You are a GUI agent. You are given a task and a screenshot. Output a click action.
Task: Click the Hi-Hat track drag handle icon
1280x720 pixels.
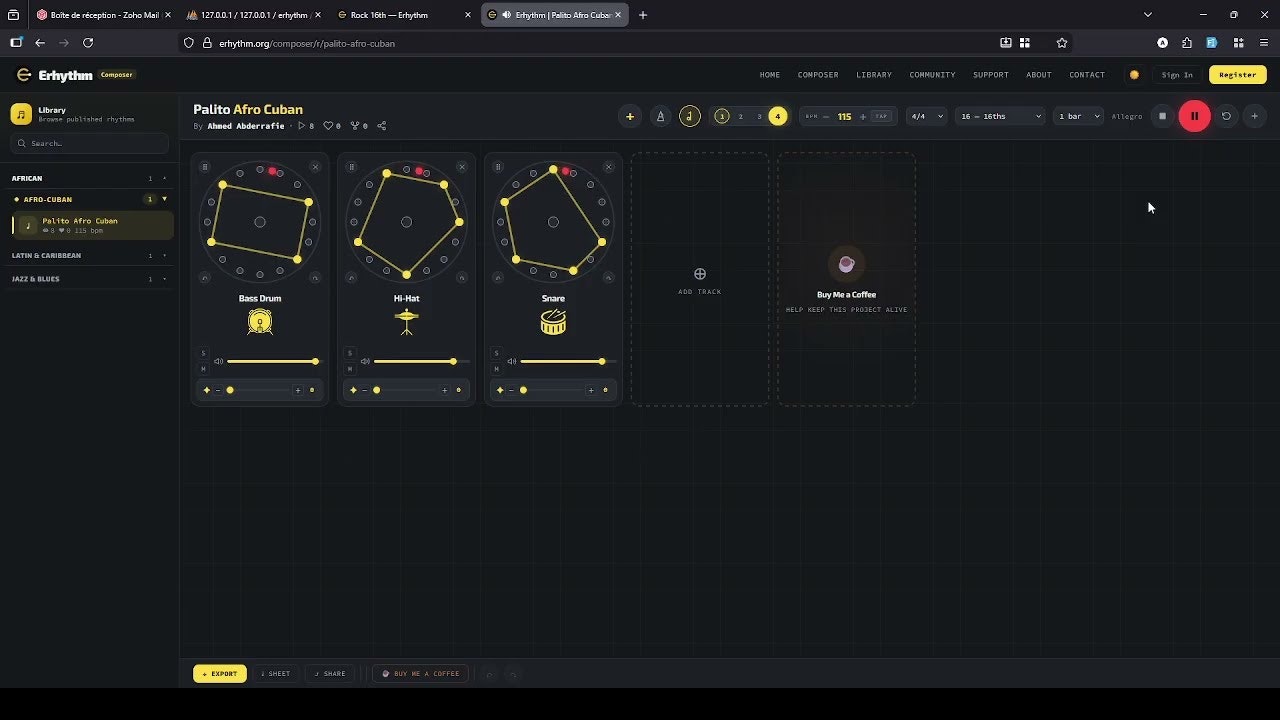[351, 167]
